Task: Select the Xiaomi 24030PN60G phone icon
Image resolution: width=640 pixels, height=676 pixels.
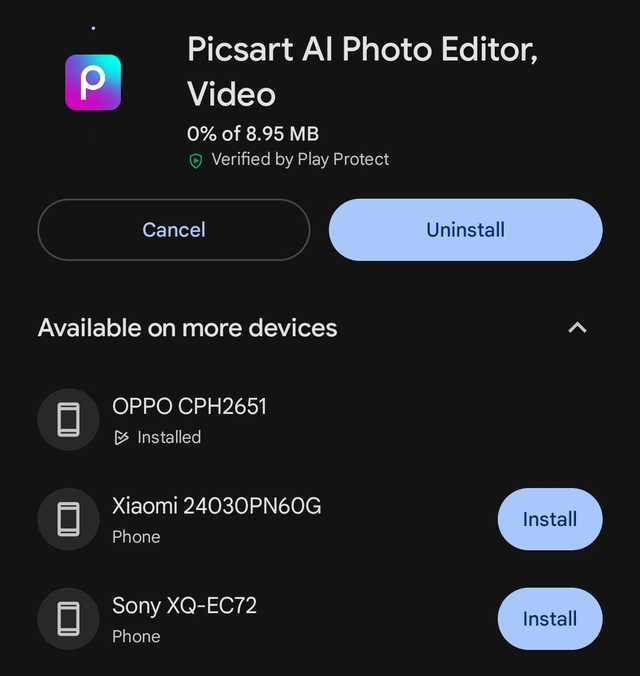Action: (69, 519)
